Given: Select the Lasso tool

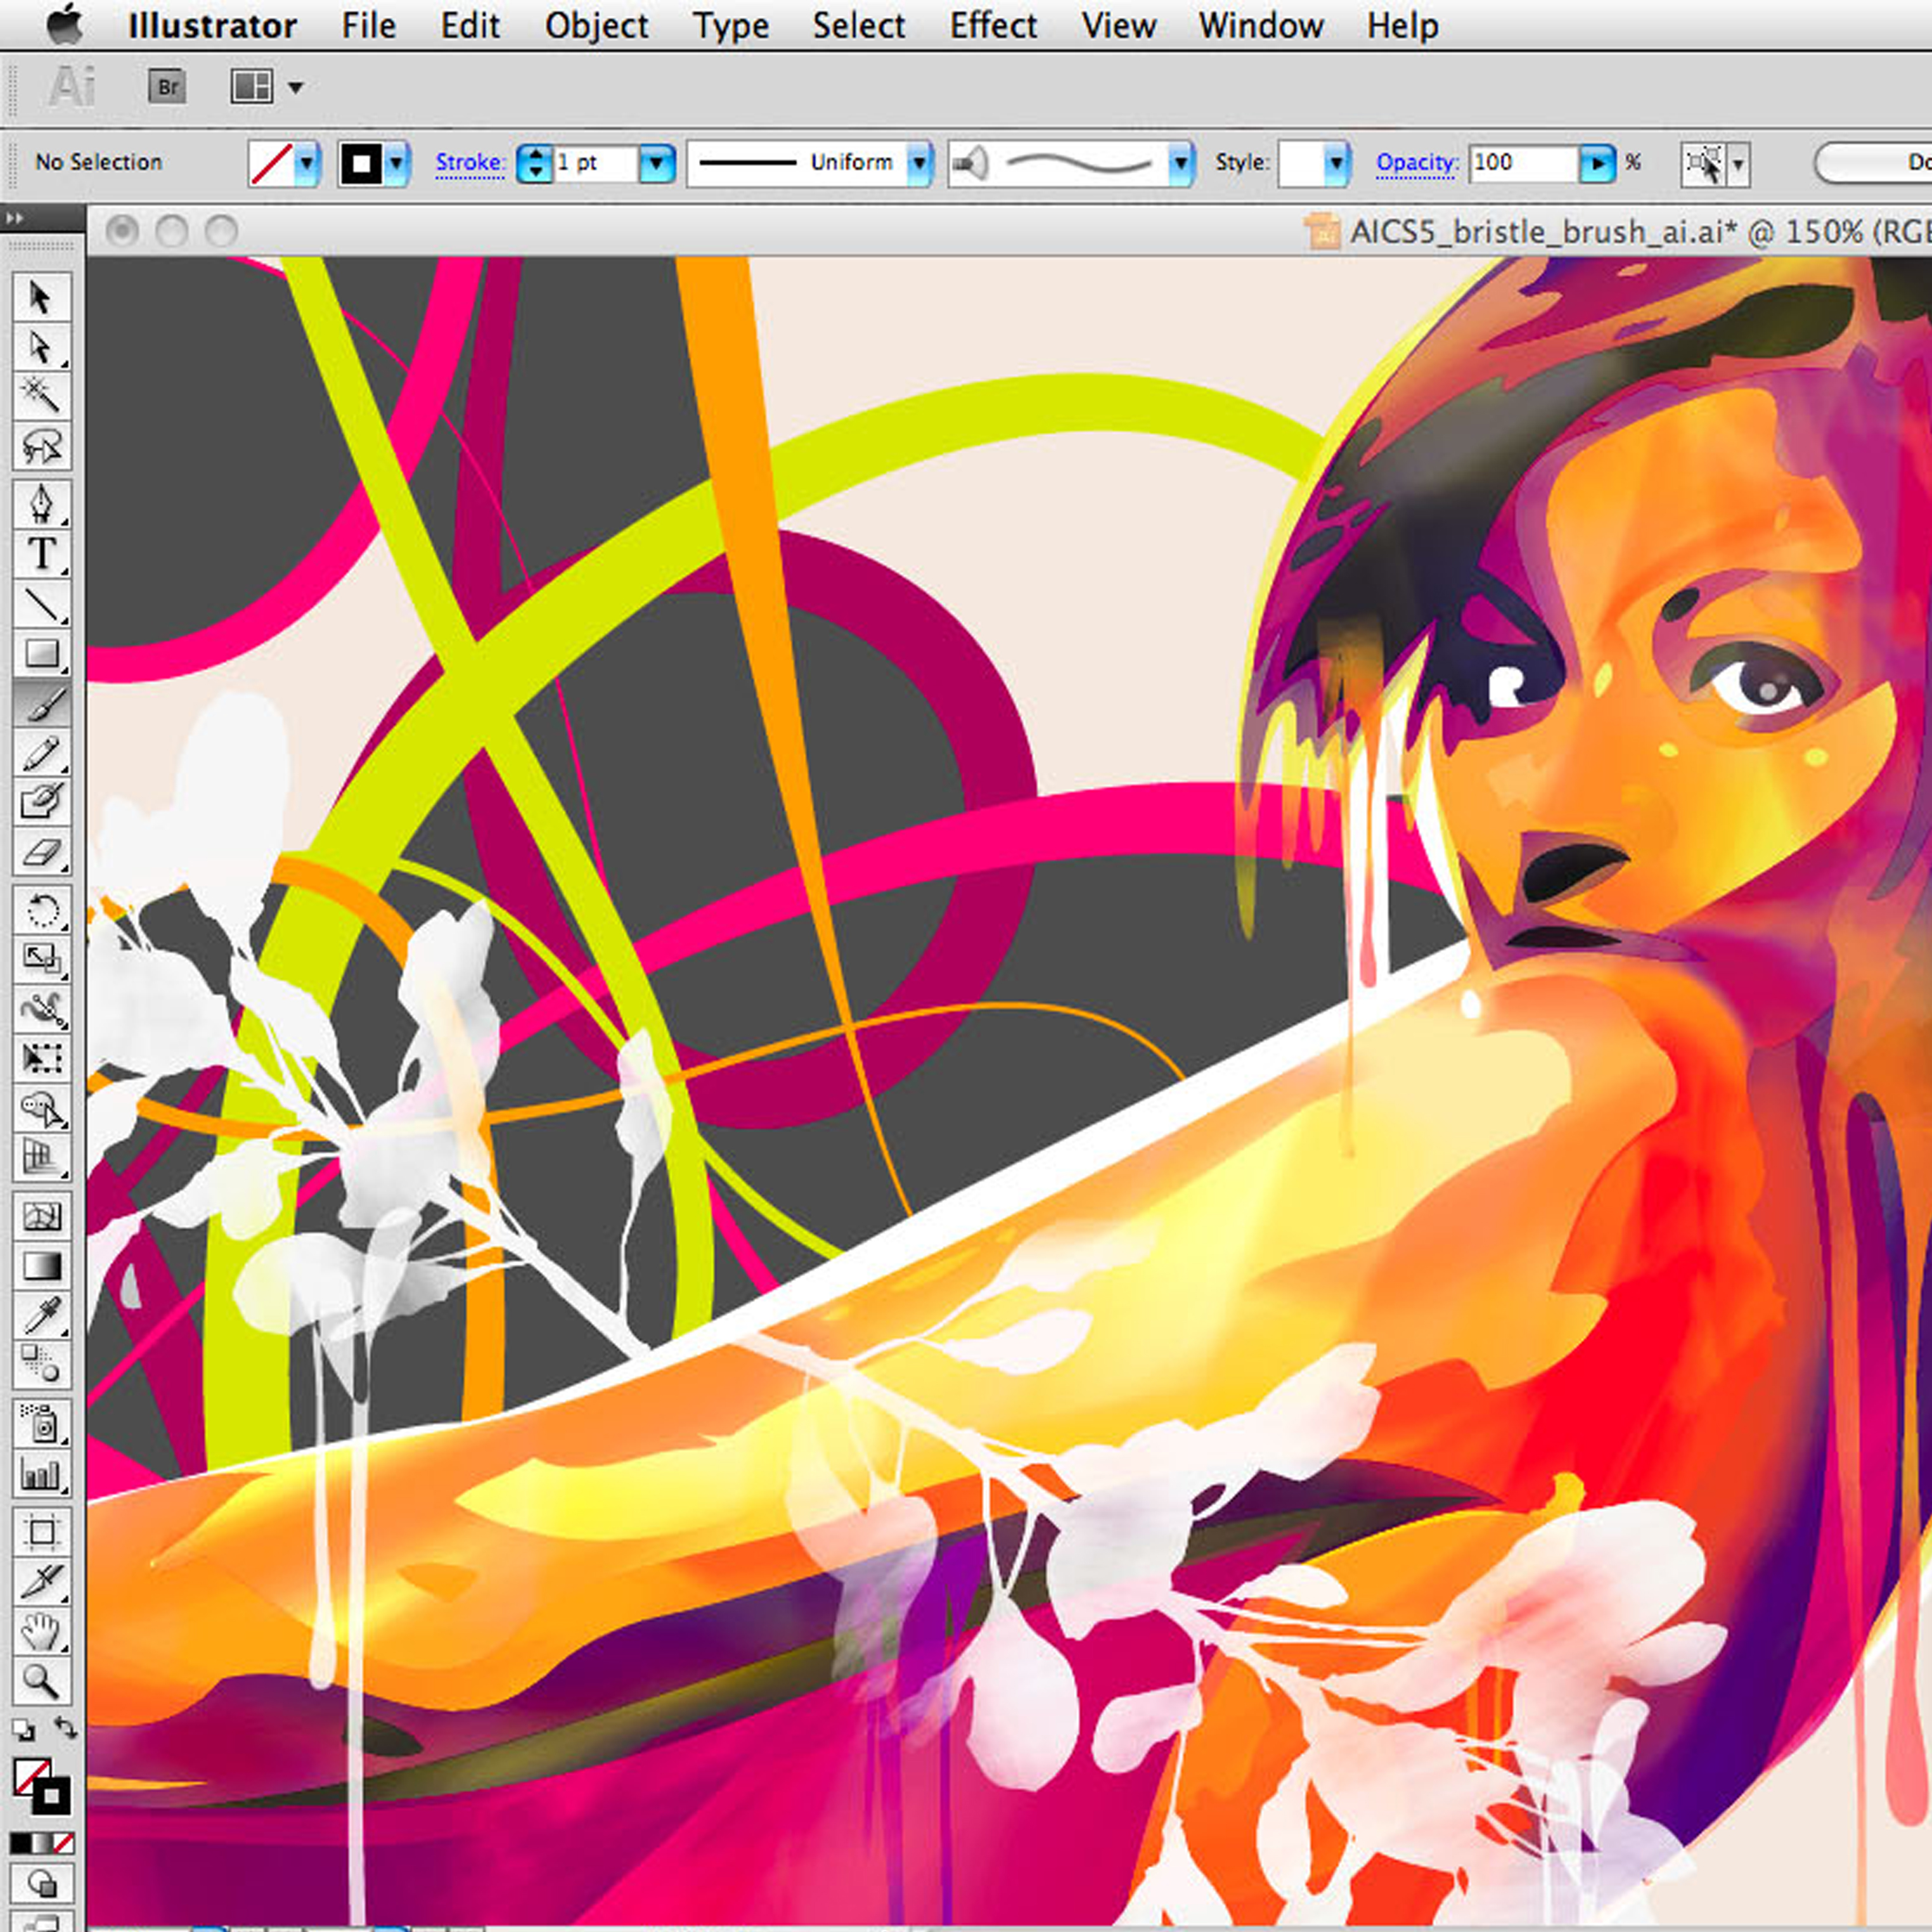Looking at the screenshot, I should coord(41,445).
